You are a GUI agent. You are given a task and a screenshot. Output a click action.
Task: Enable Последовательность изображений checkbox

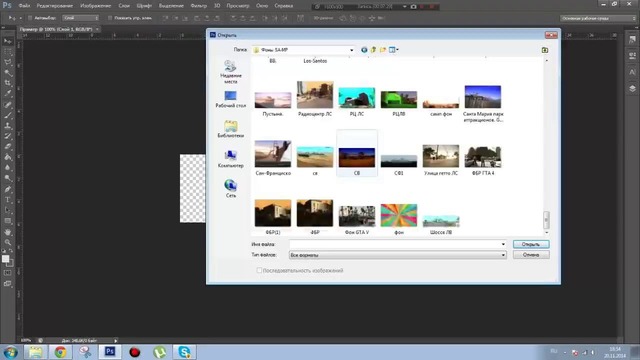point(259,270)
